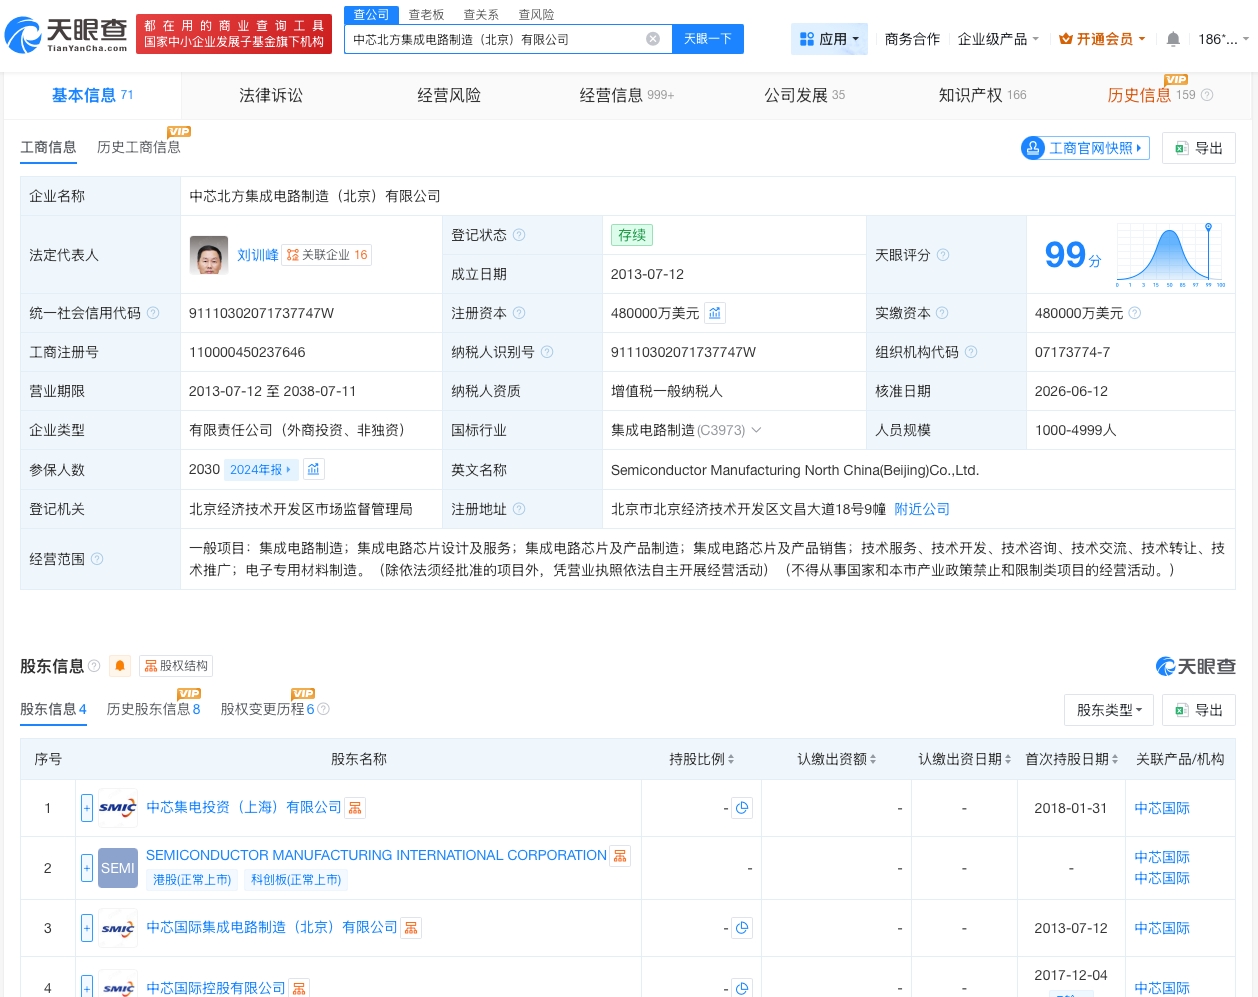Click the 天眼一下 search button
This screenshot has height=997, width=1258.
click(x=708, y=39)
